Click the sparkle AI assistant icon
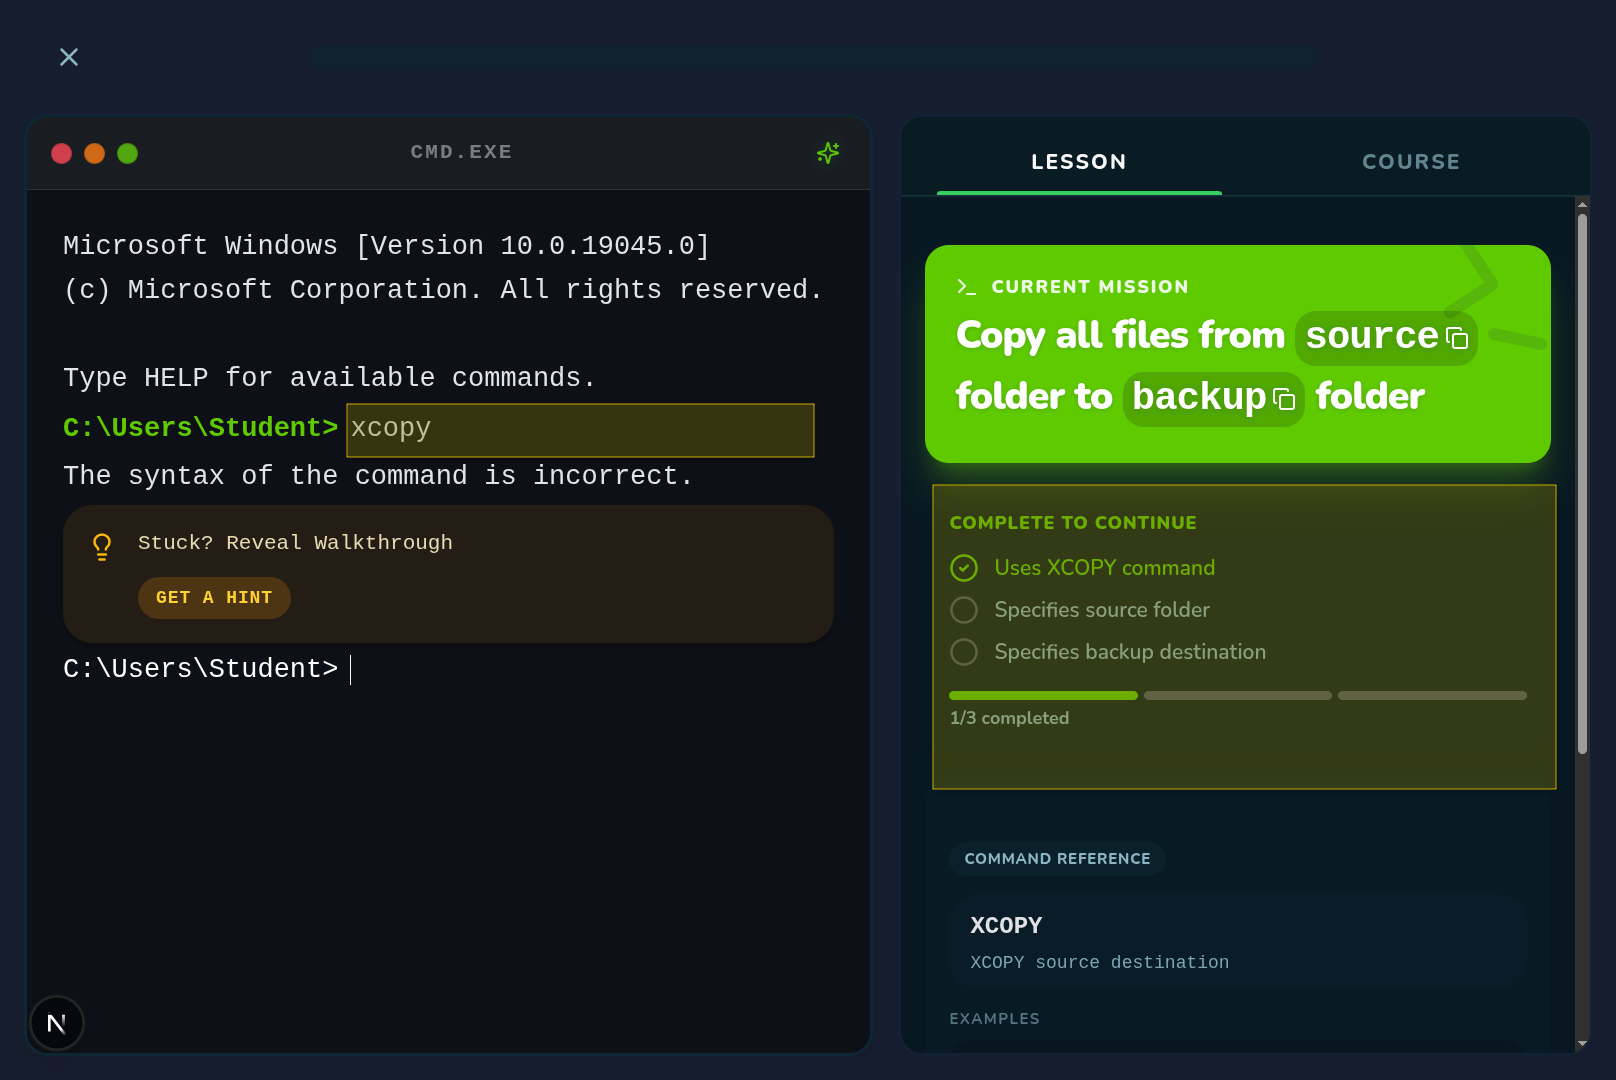This screenshot has width=1616, height=1080. [828, 153]
